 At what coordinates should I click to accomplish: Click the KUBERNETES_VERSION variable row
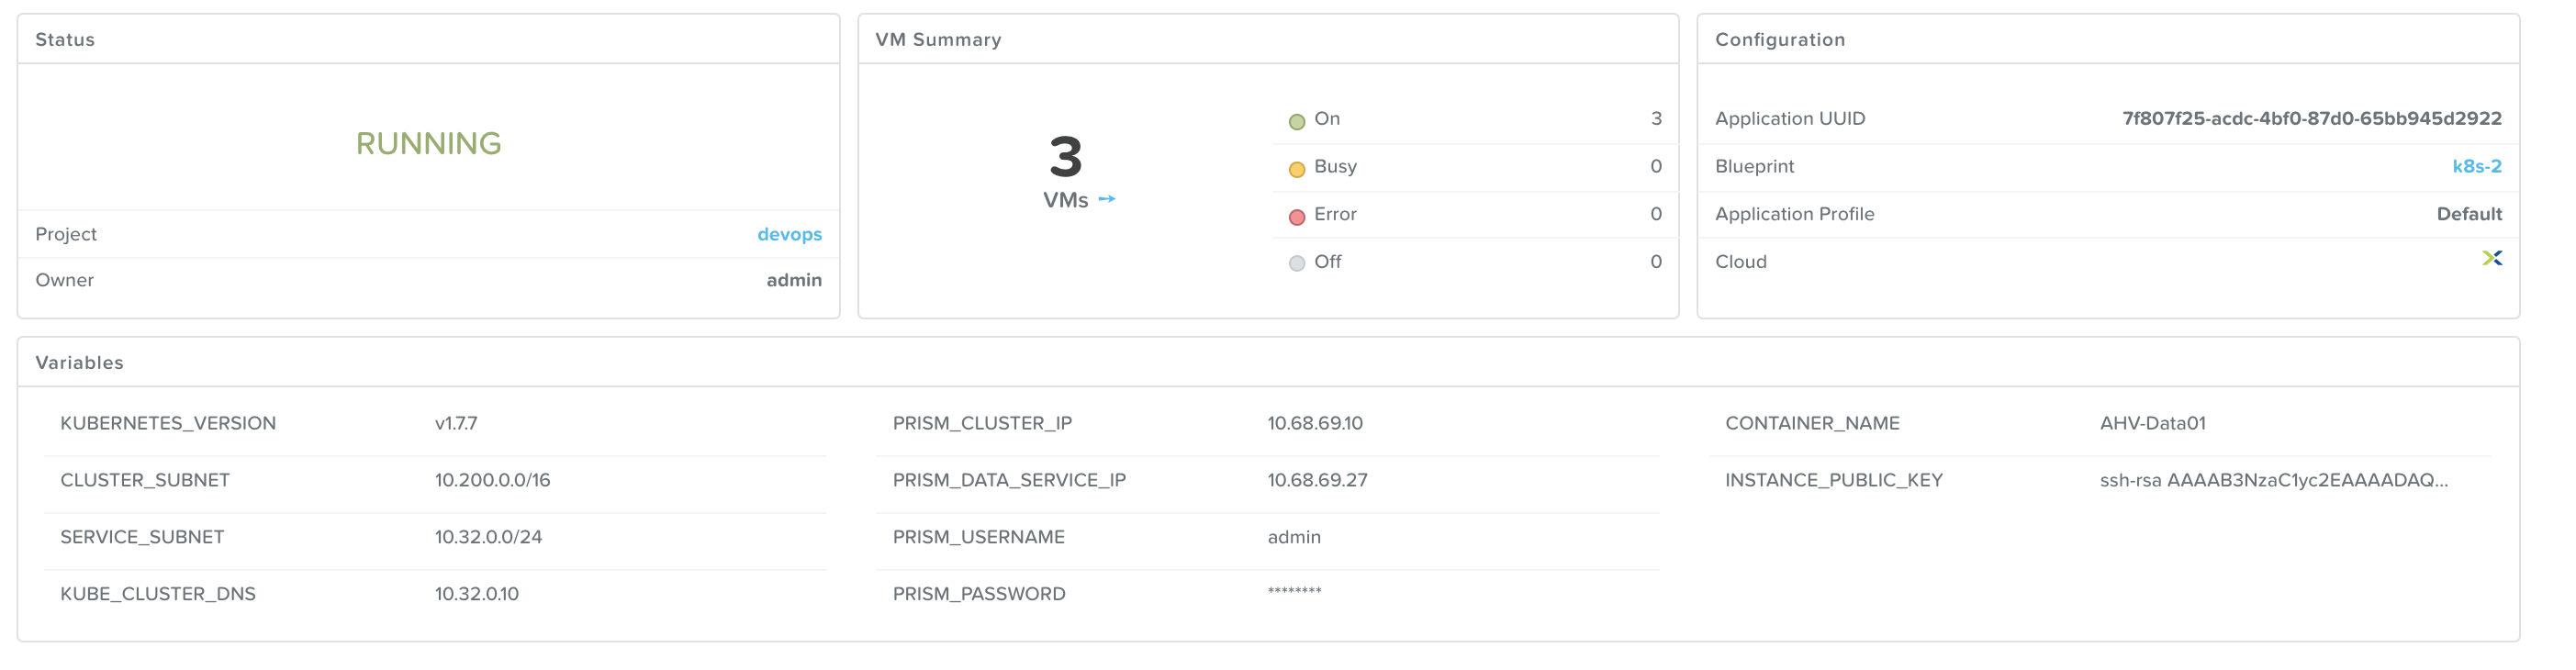click(x=435, y=423)
